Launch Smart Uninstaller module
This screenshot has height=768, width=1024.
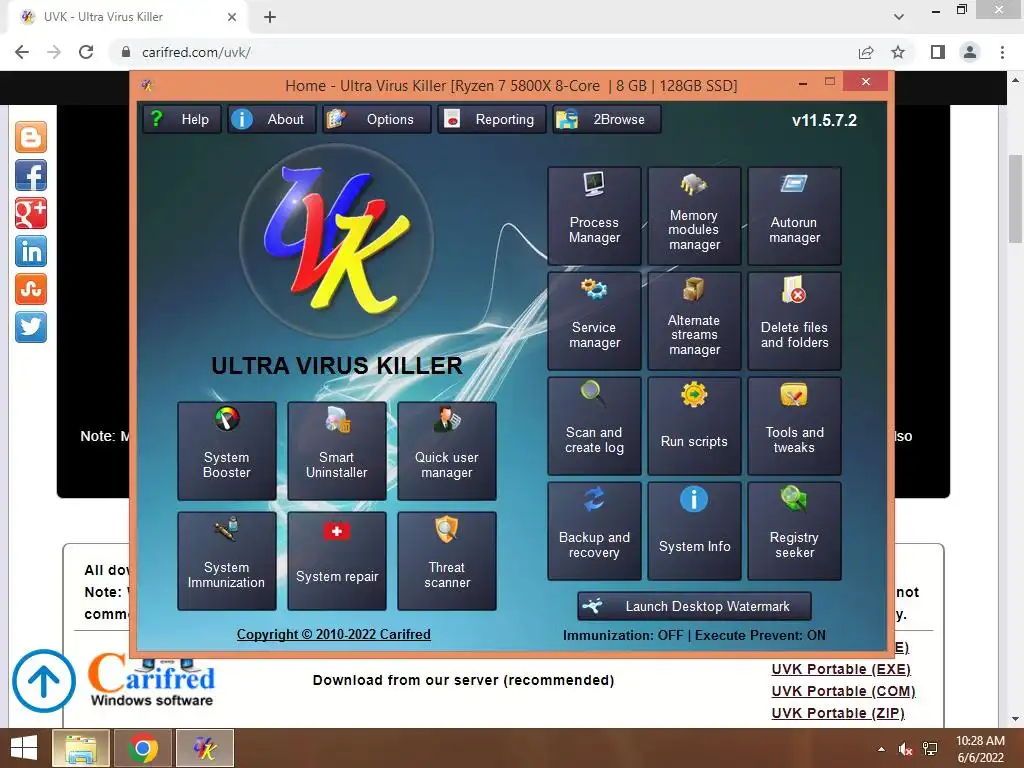(x=336, y=451)
